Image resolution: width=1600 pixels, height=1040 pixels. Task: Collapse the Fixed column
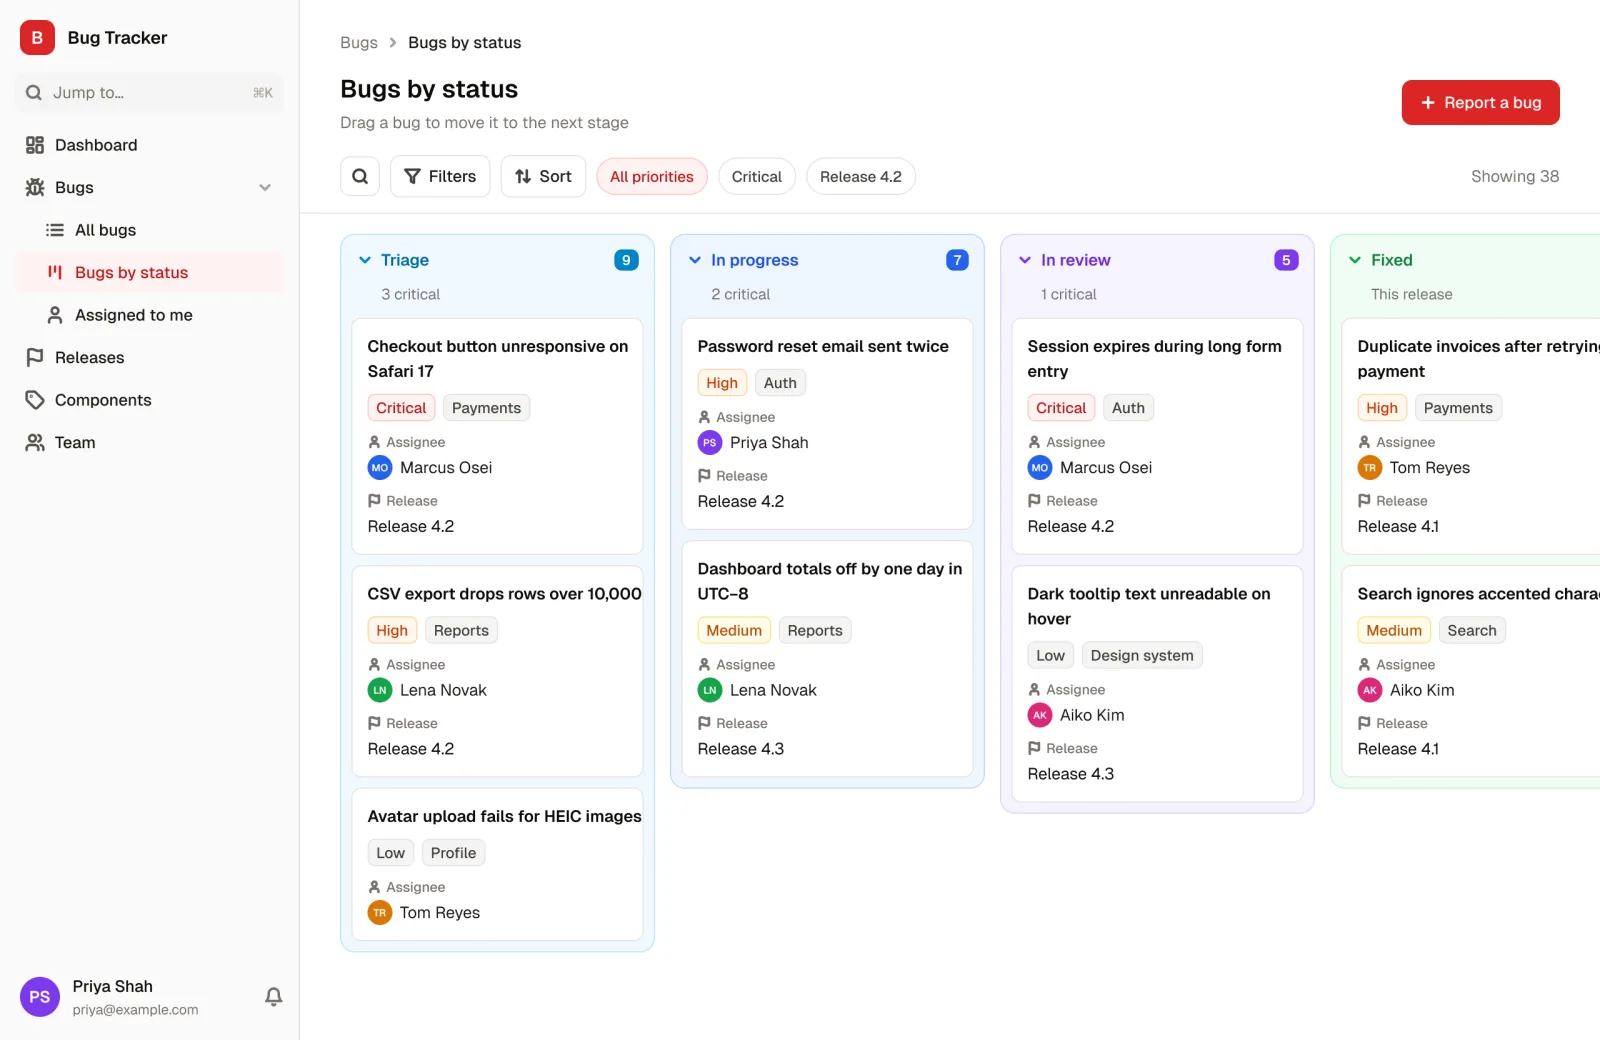1355,260
